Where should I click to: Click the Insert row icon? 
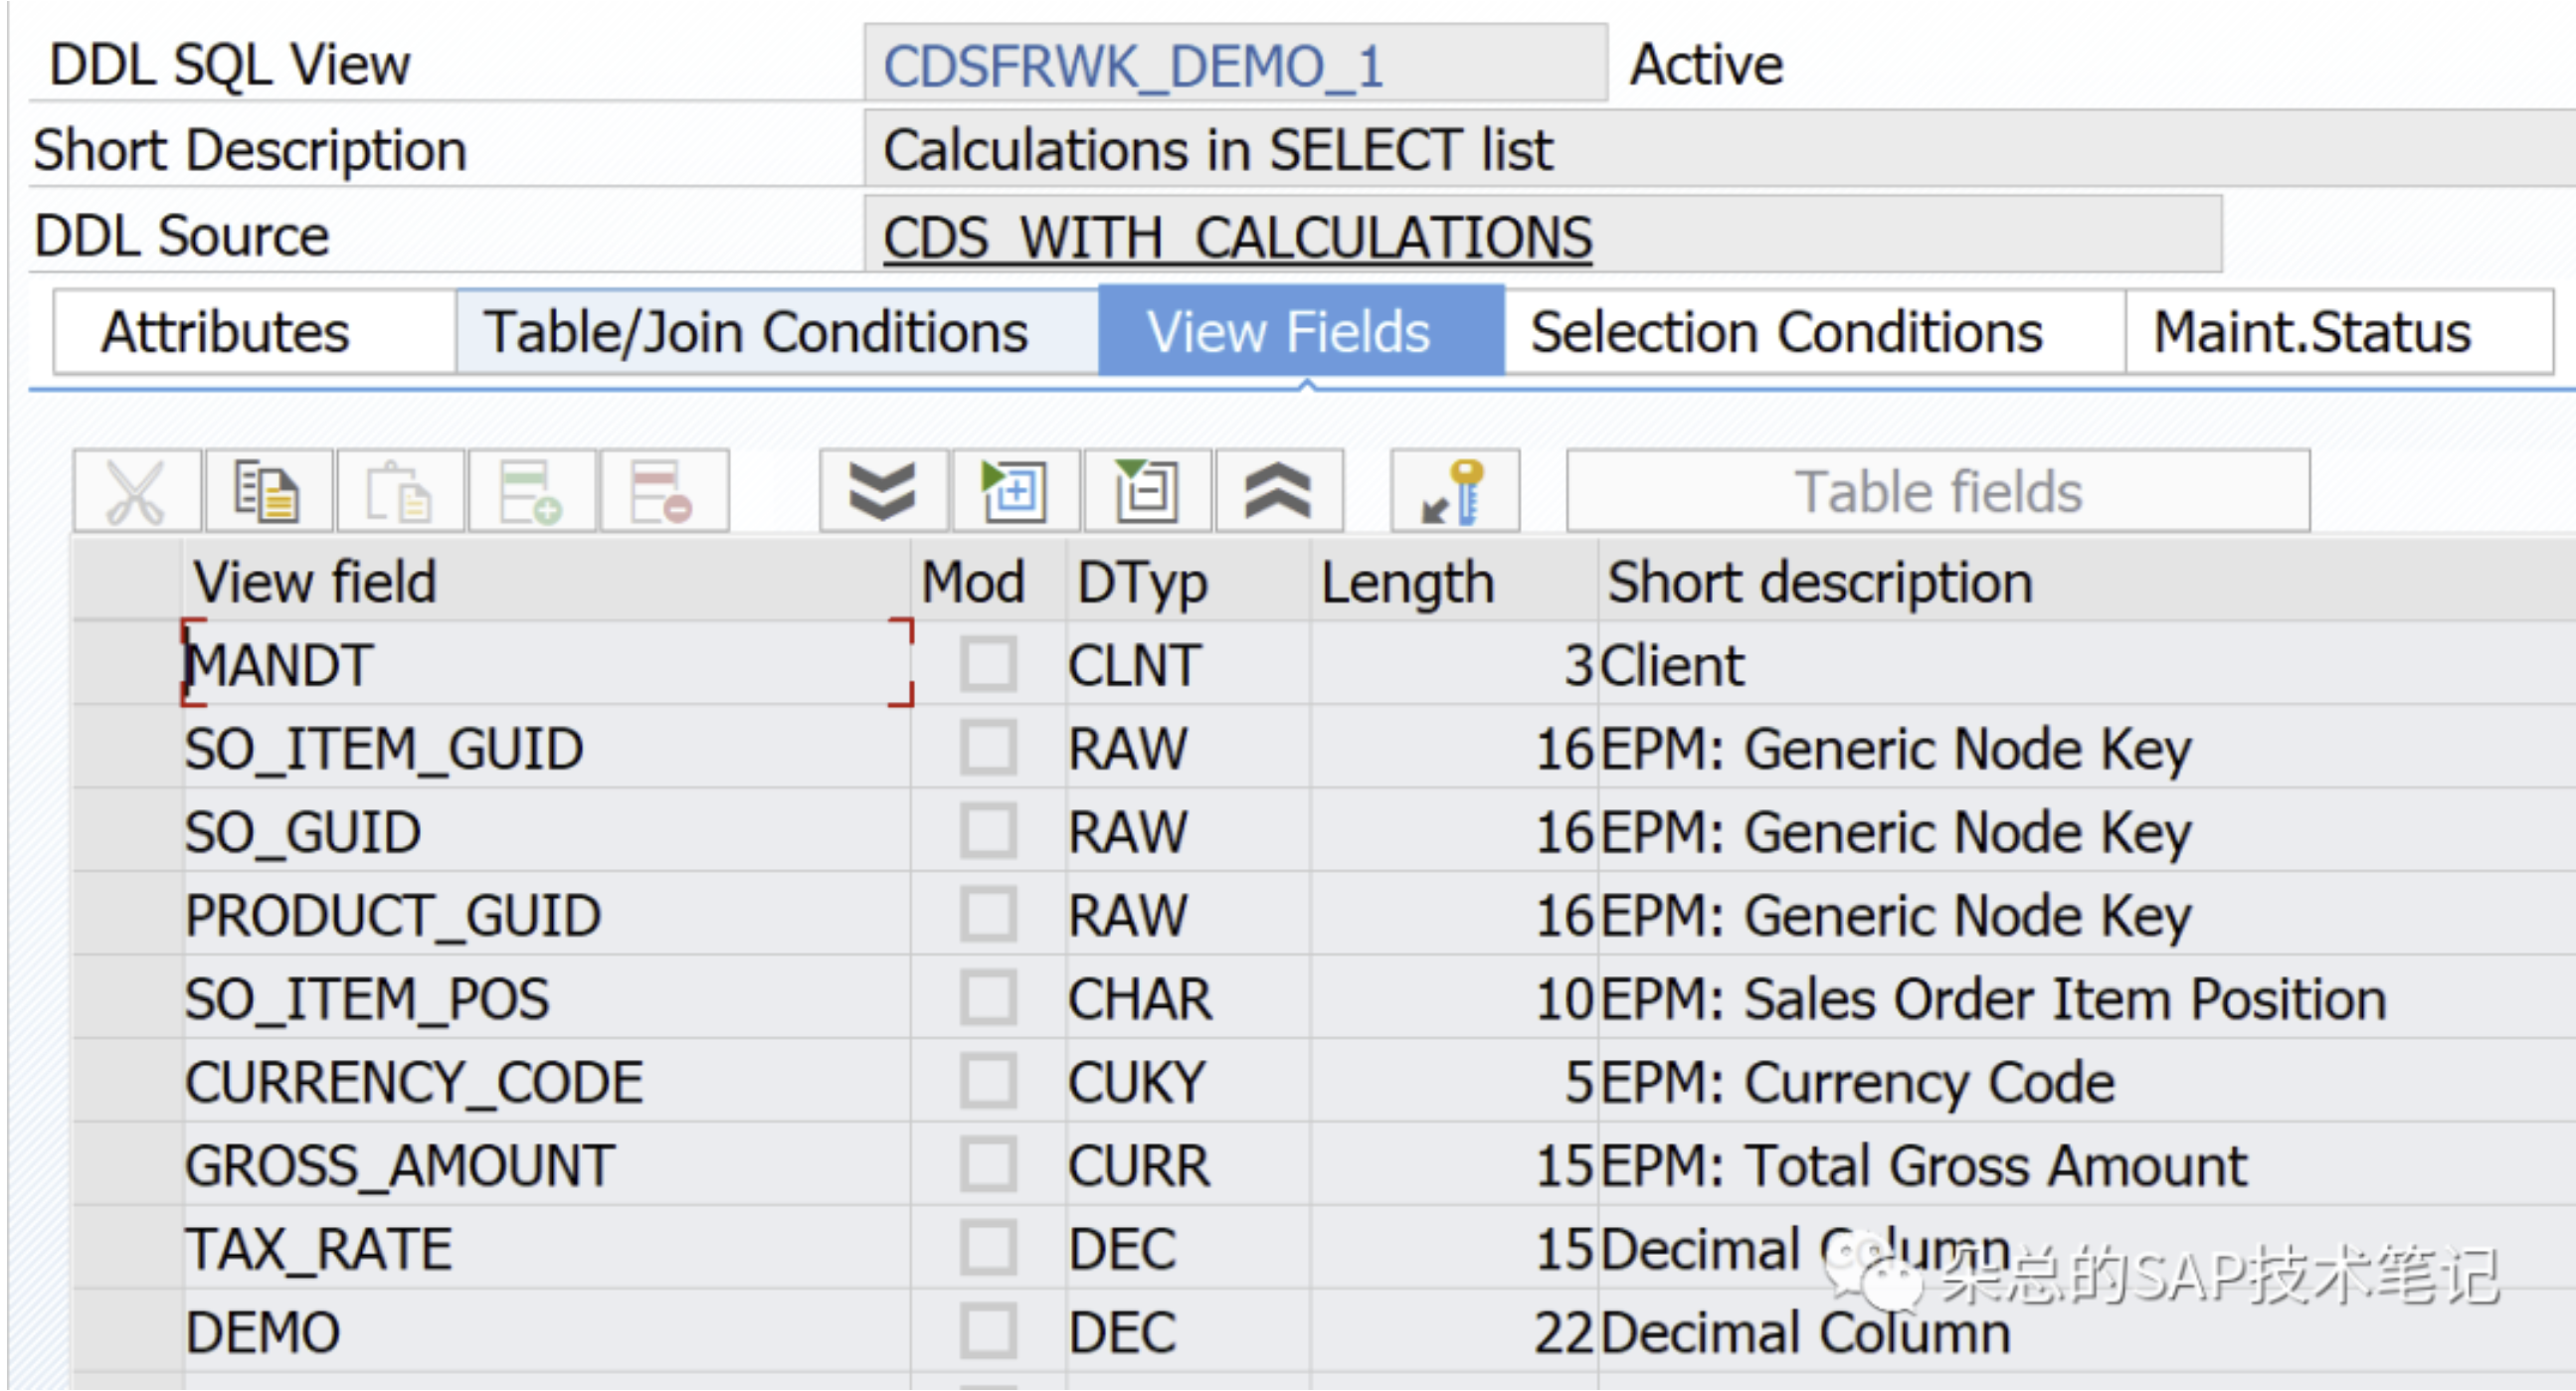coord(532,491)
